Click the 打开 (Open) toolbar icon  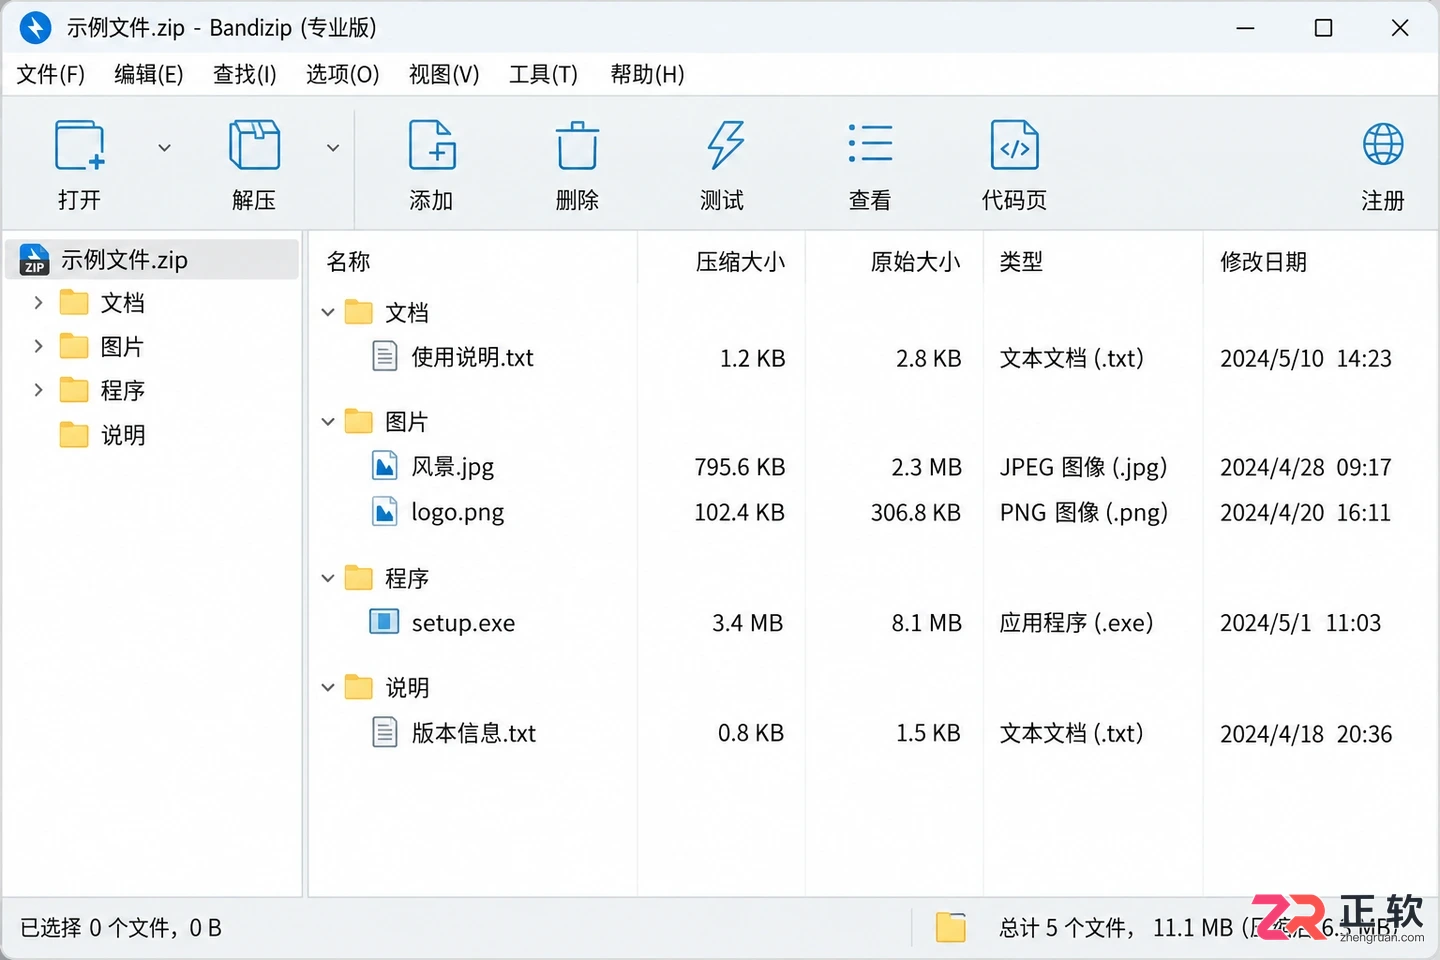(x=80, y=146)
